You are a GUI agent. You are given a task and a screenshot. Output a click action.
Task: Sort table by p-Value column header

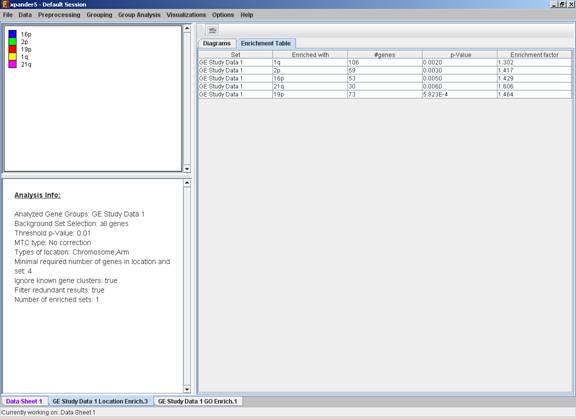460,55
